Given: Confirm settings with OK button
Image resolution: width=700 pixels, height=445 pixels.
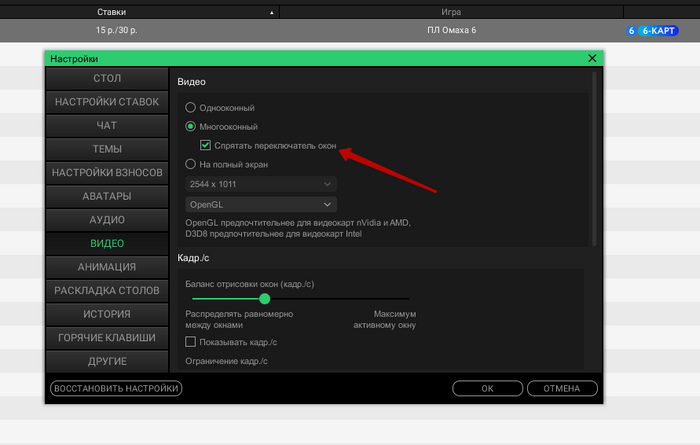Looking at the screenshot, I should (488, 388).
